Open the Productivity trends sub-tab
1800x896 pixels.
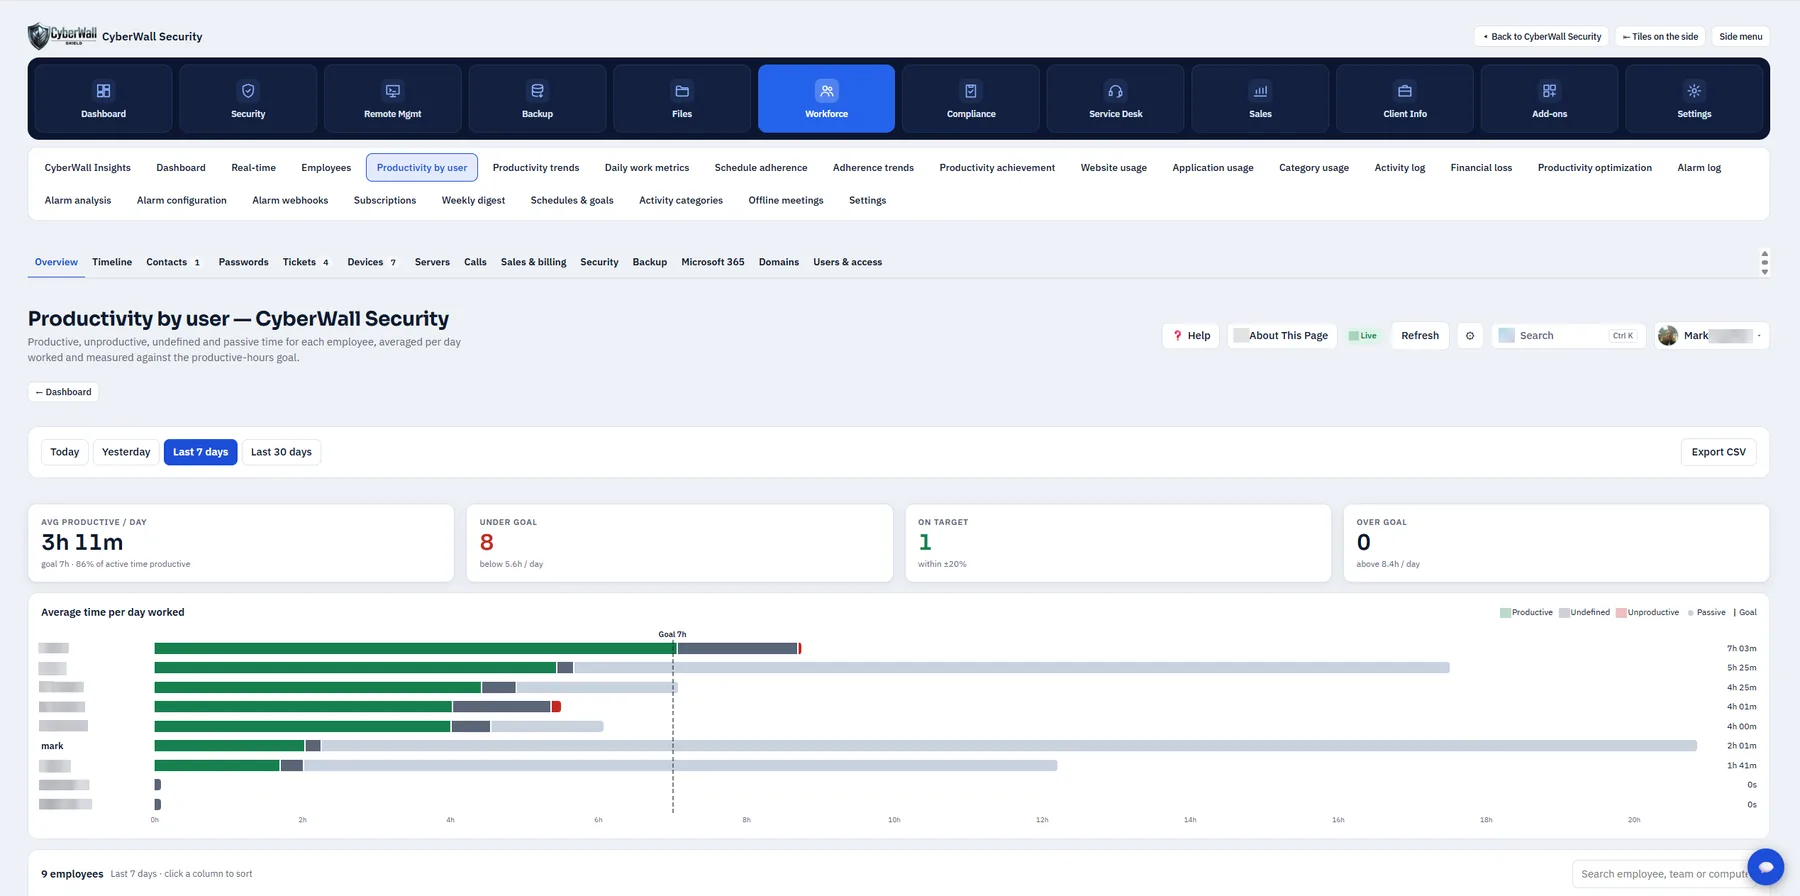pyautogui.click(x=536, y=168)
